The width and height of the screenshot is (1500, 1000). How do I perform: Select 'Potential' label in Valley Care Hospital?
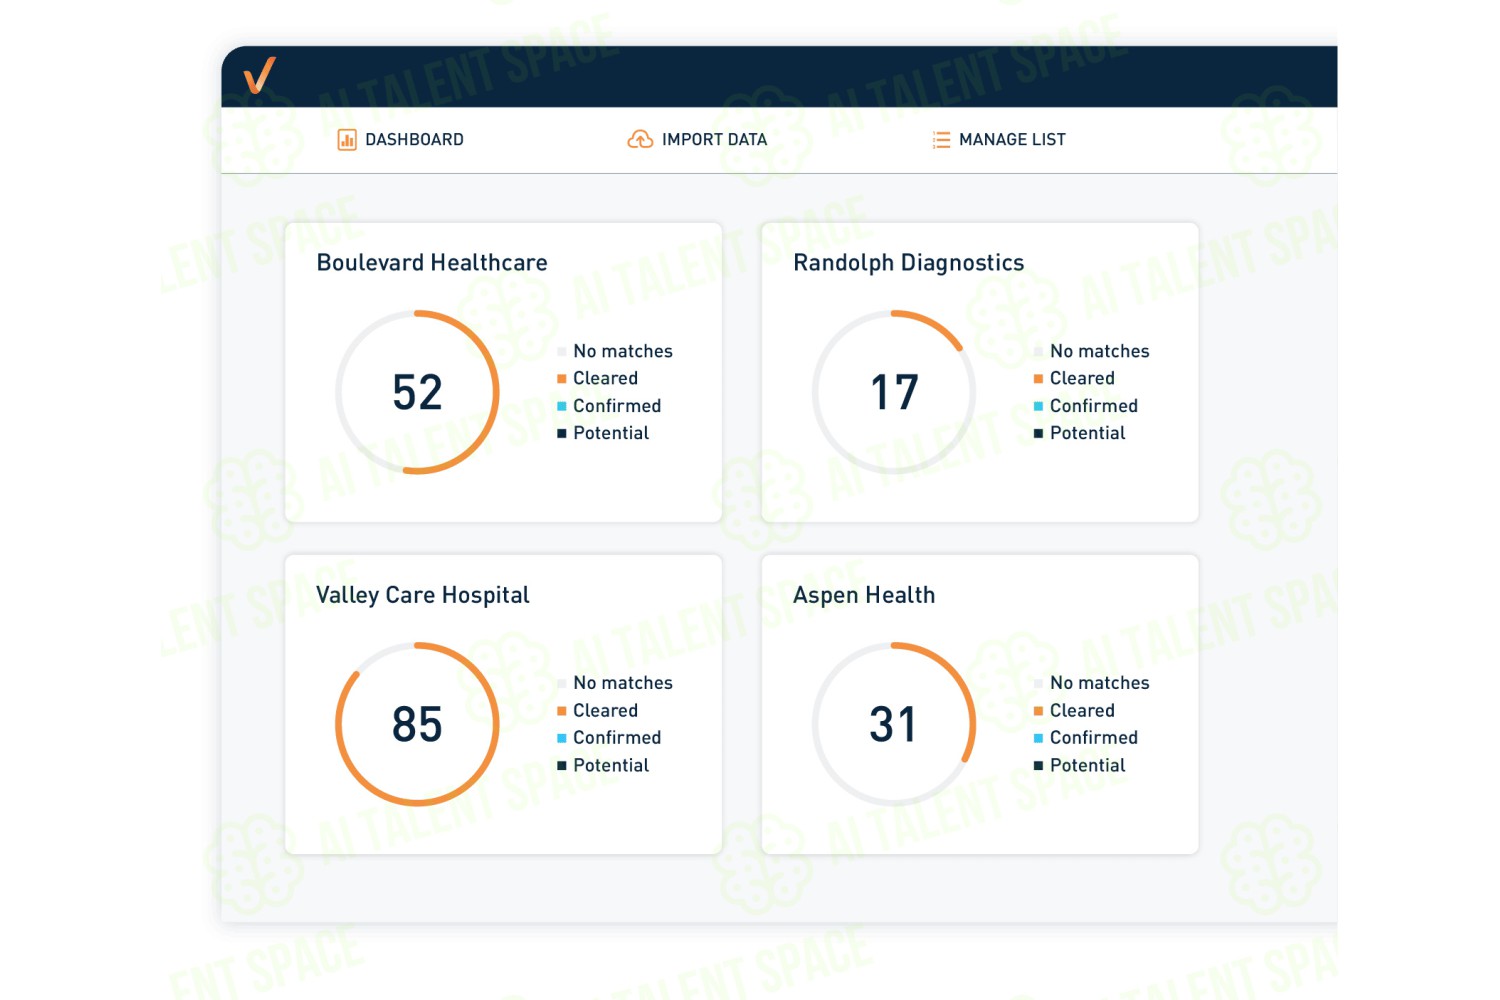611,765
